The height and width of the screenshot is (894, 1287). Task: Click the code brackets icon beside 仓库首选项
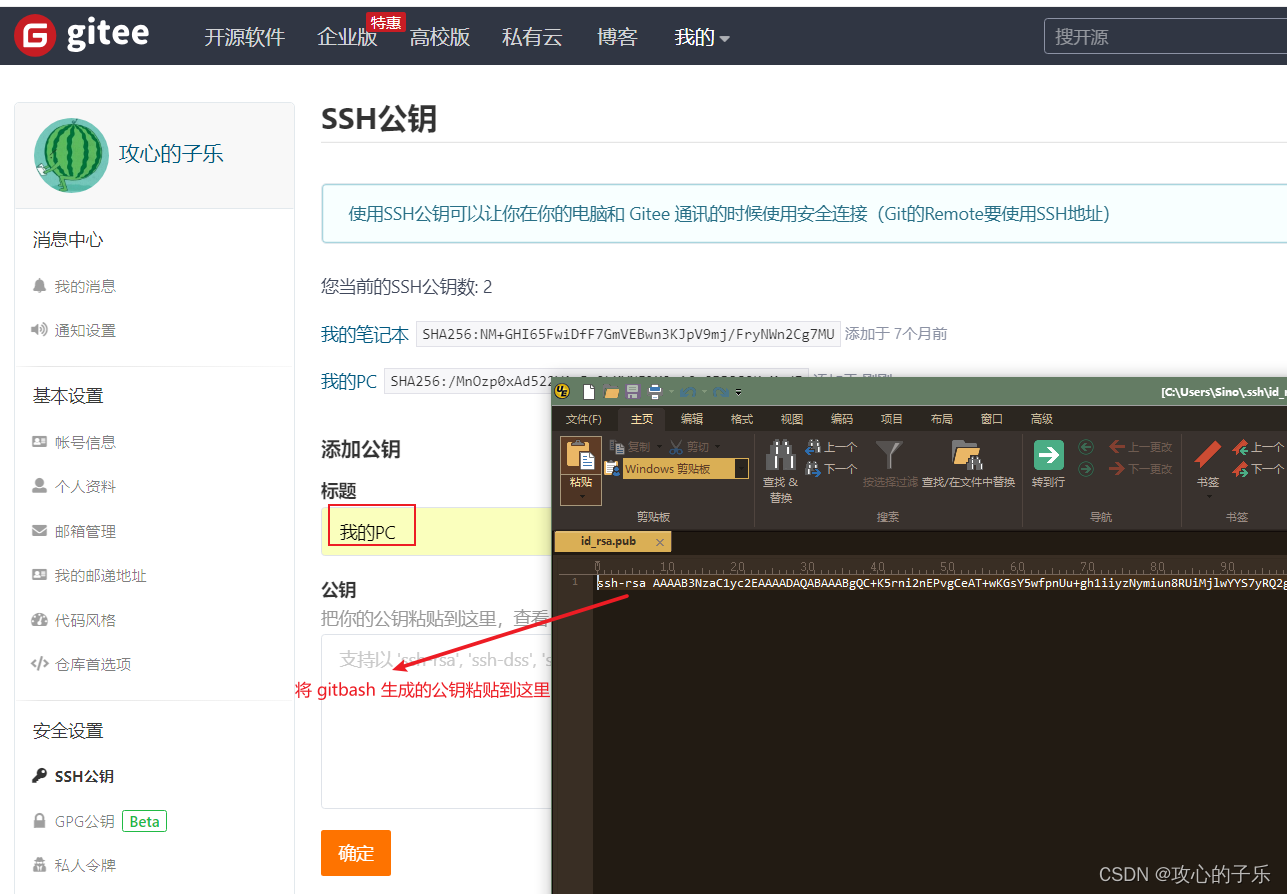pyautogui.click(x=40, y=664)
